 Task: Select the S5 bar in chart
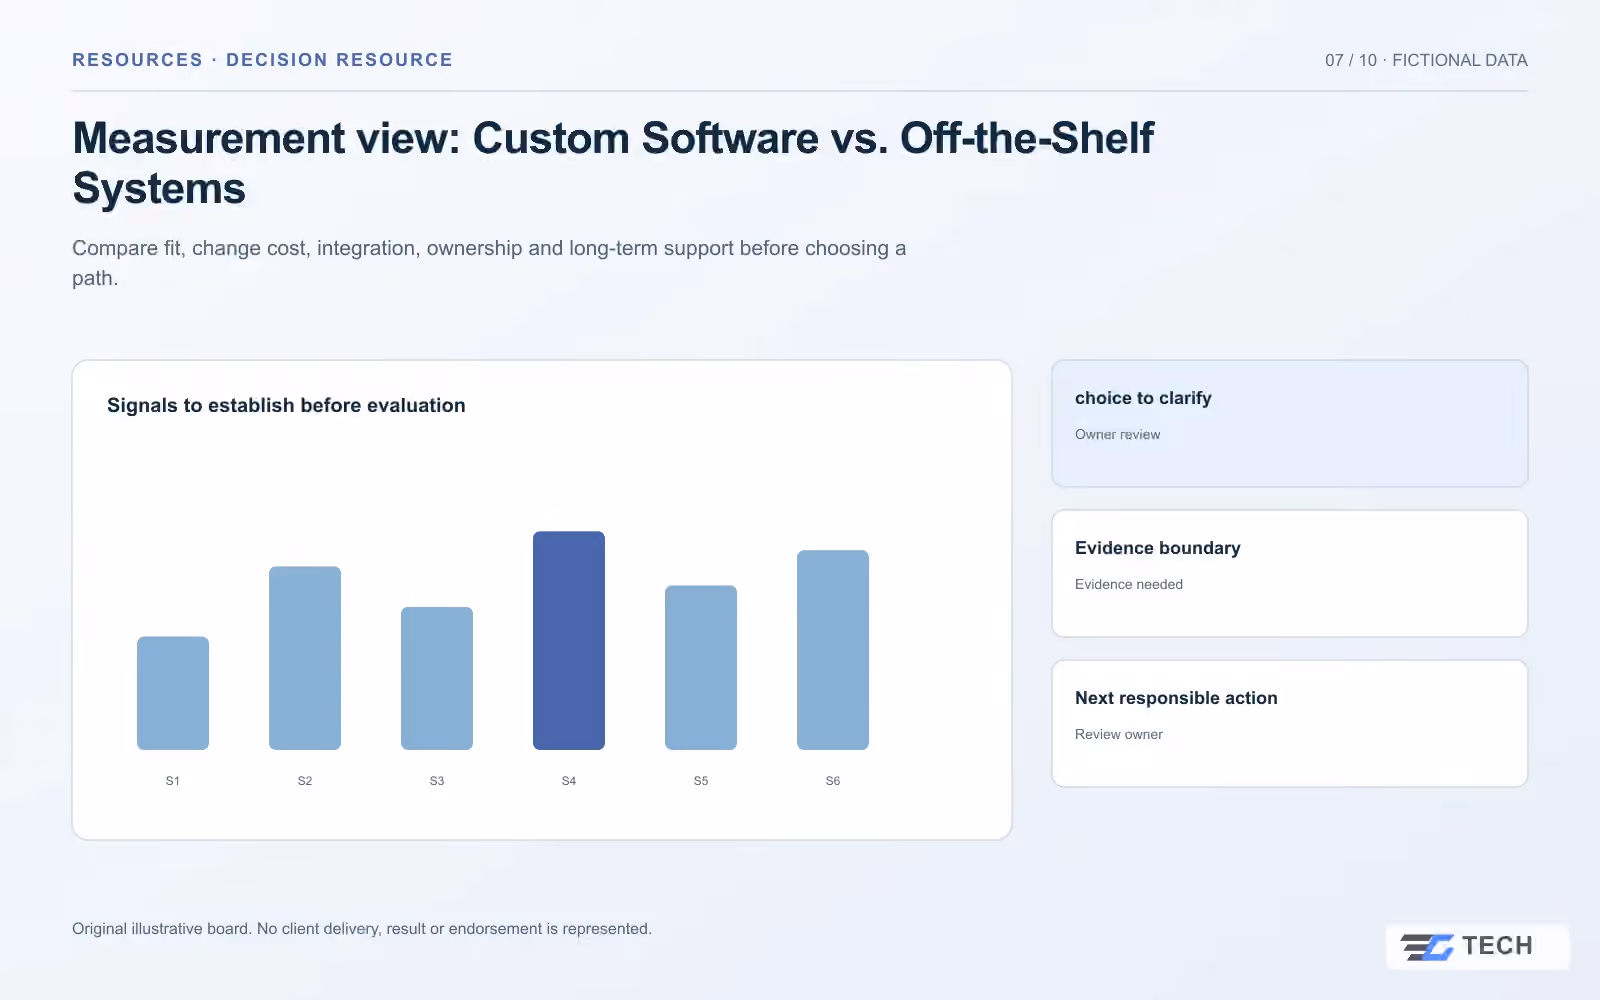click(701, 667)
